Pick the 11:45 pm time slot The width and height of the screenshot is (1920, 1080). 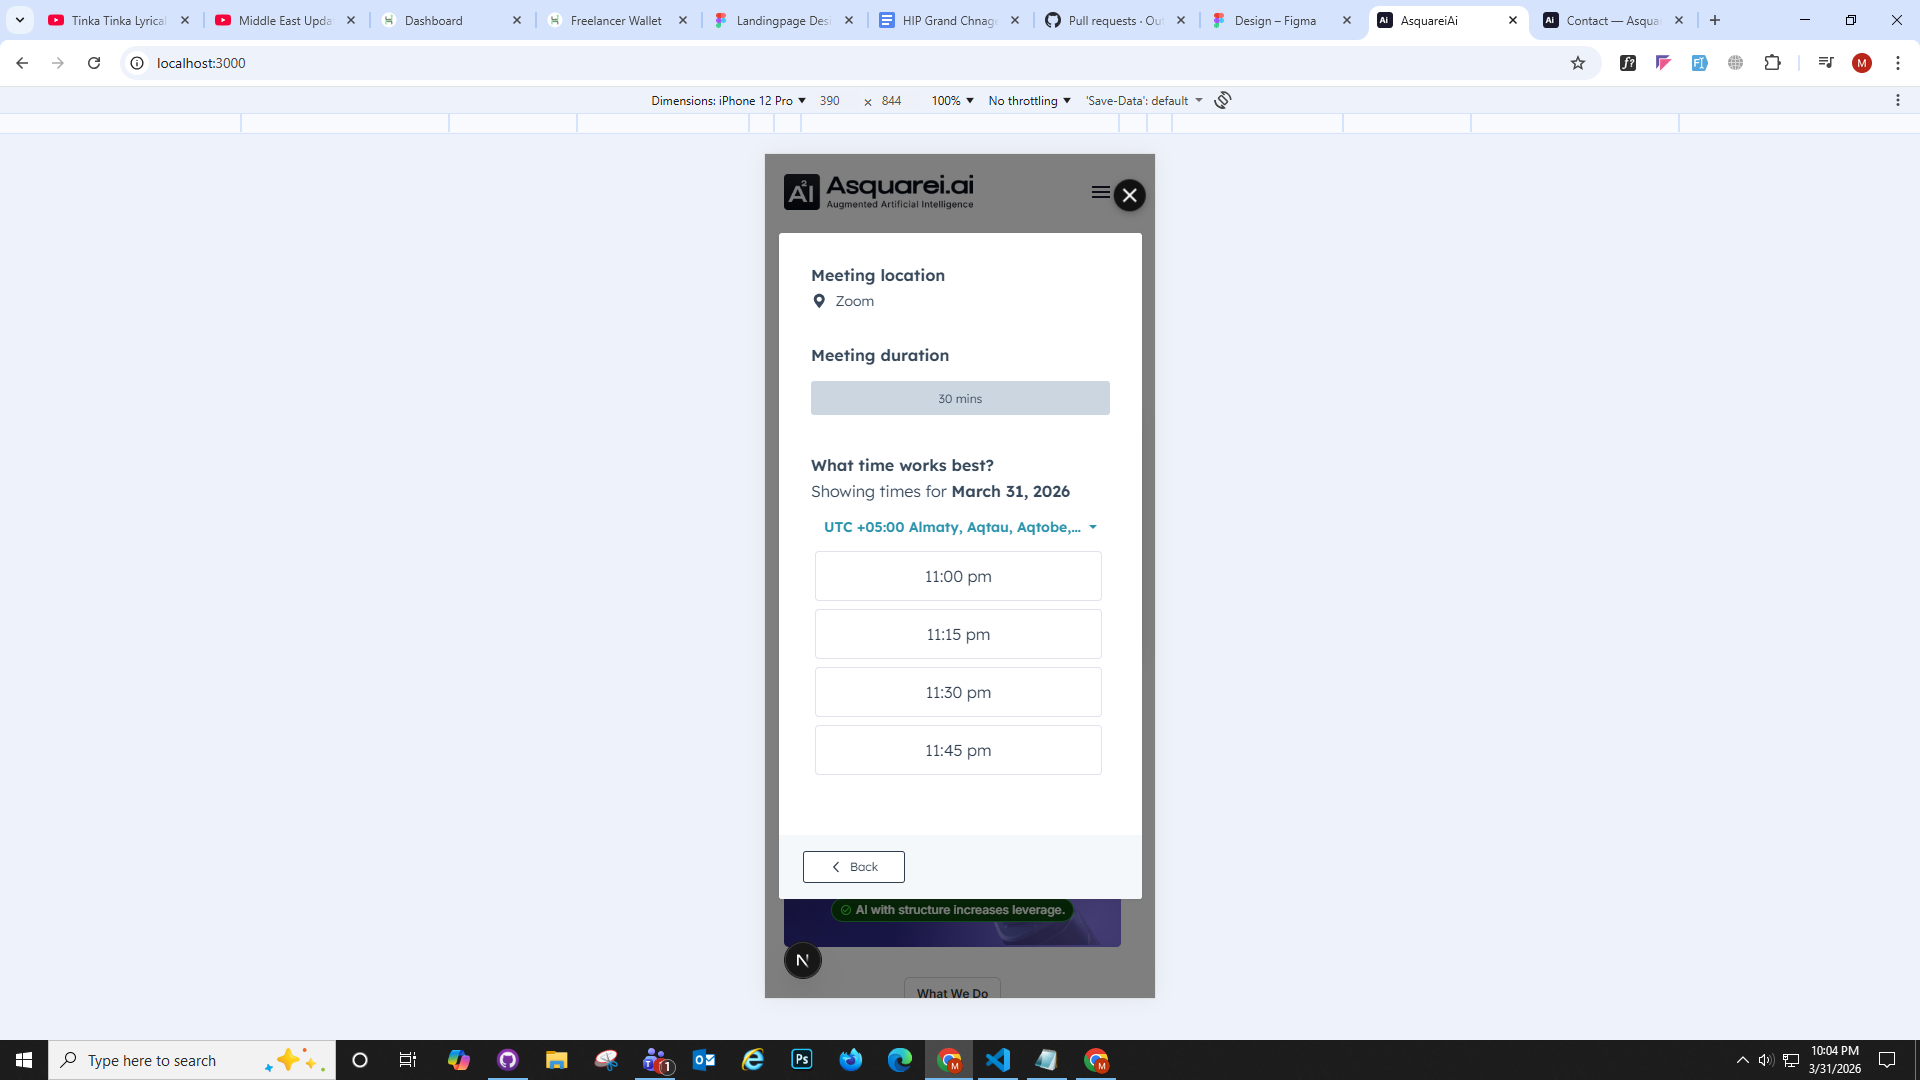click(958, 750)
